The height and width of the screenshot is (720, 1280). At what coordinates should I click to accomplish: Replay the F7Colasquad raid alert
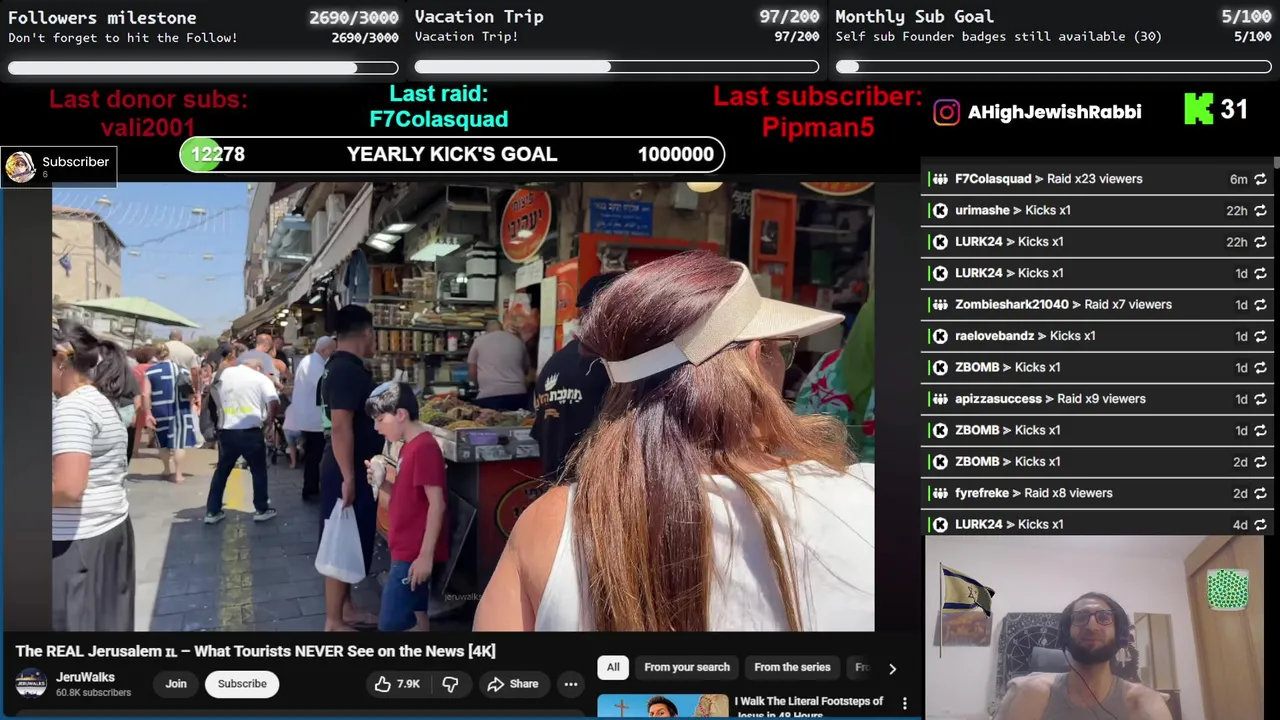click(x=1260, y=179)
